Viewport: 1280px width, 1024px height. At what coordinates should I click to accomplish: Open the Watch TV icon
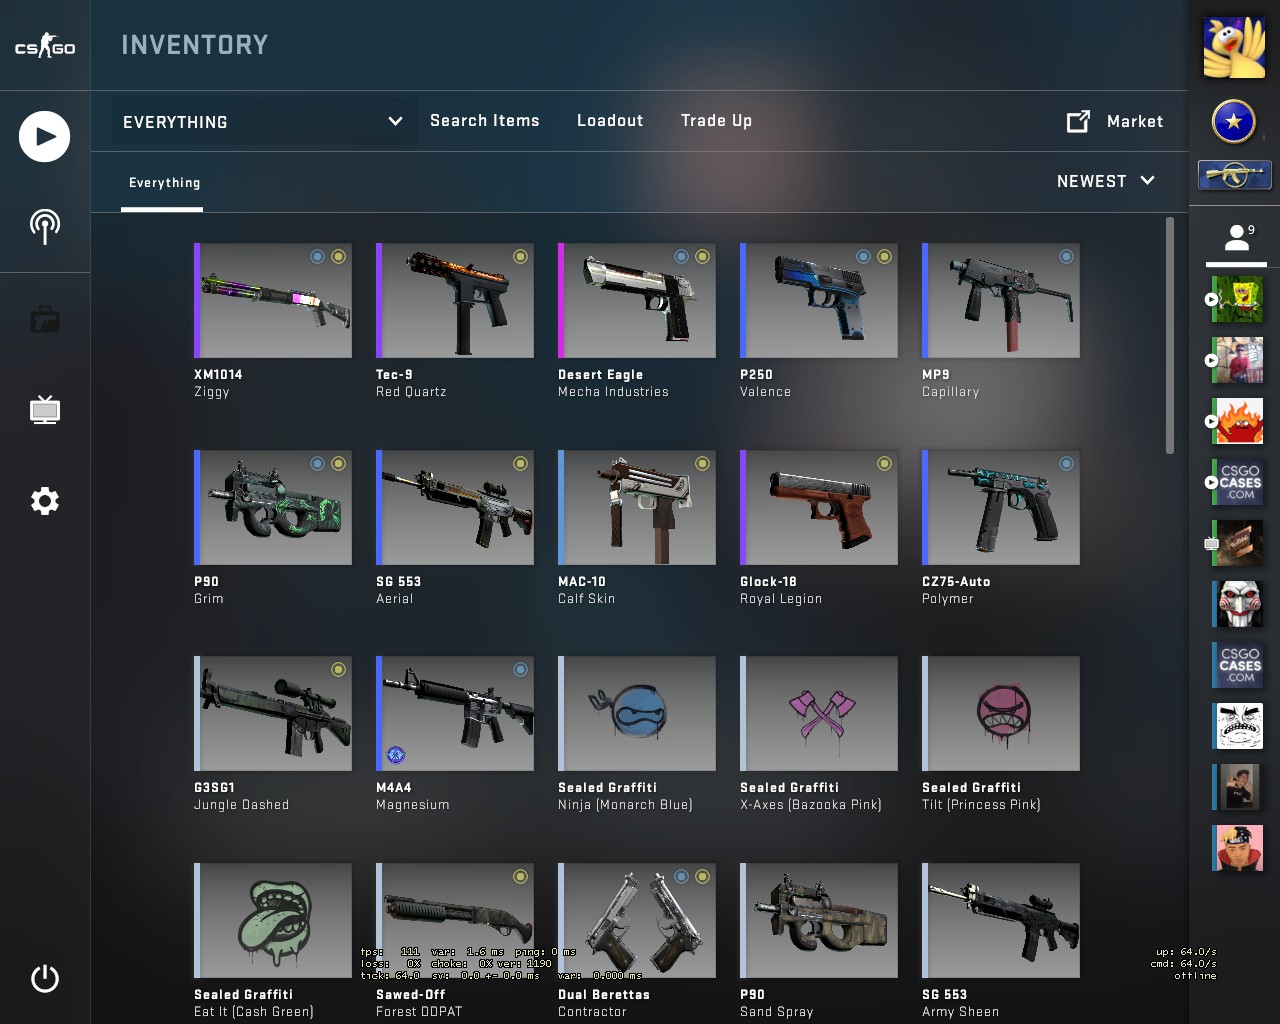(45, 409)
